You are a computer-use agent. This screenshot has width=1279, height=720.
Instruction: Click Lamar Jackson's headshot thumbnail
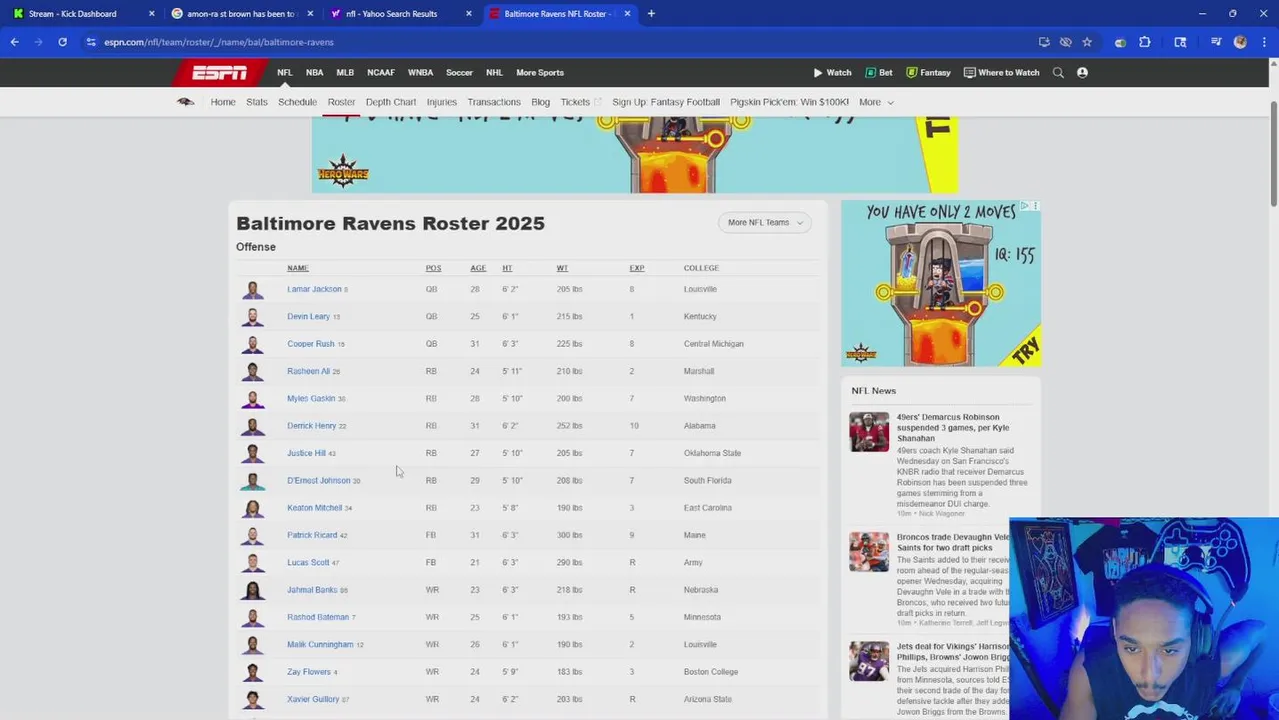click(x=253, y=289)
